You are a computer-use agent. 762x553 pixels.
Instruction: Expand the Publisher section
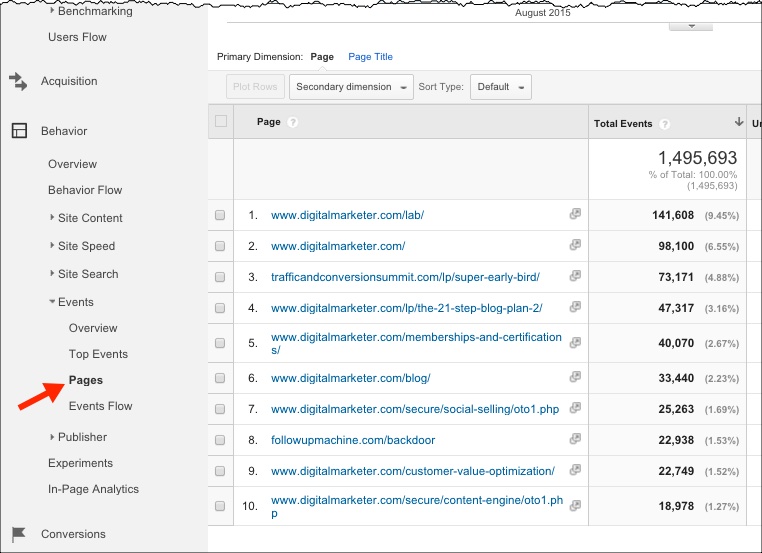(52, 437)
